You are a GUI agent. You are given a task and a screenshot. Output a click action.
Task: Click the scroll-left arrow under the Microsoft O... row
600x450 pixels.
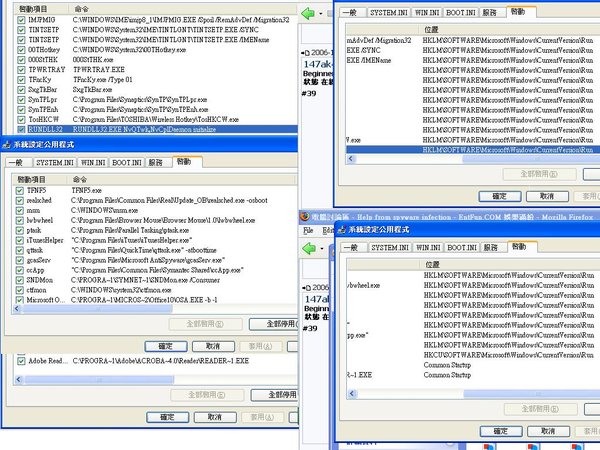pos(17,308)
